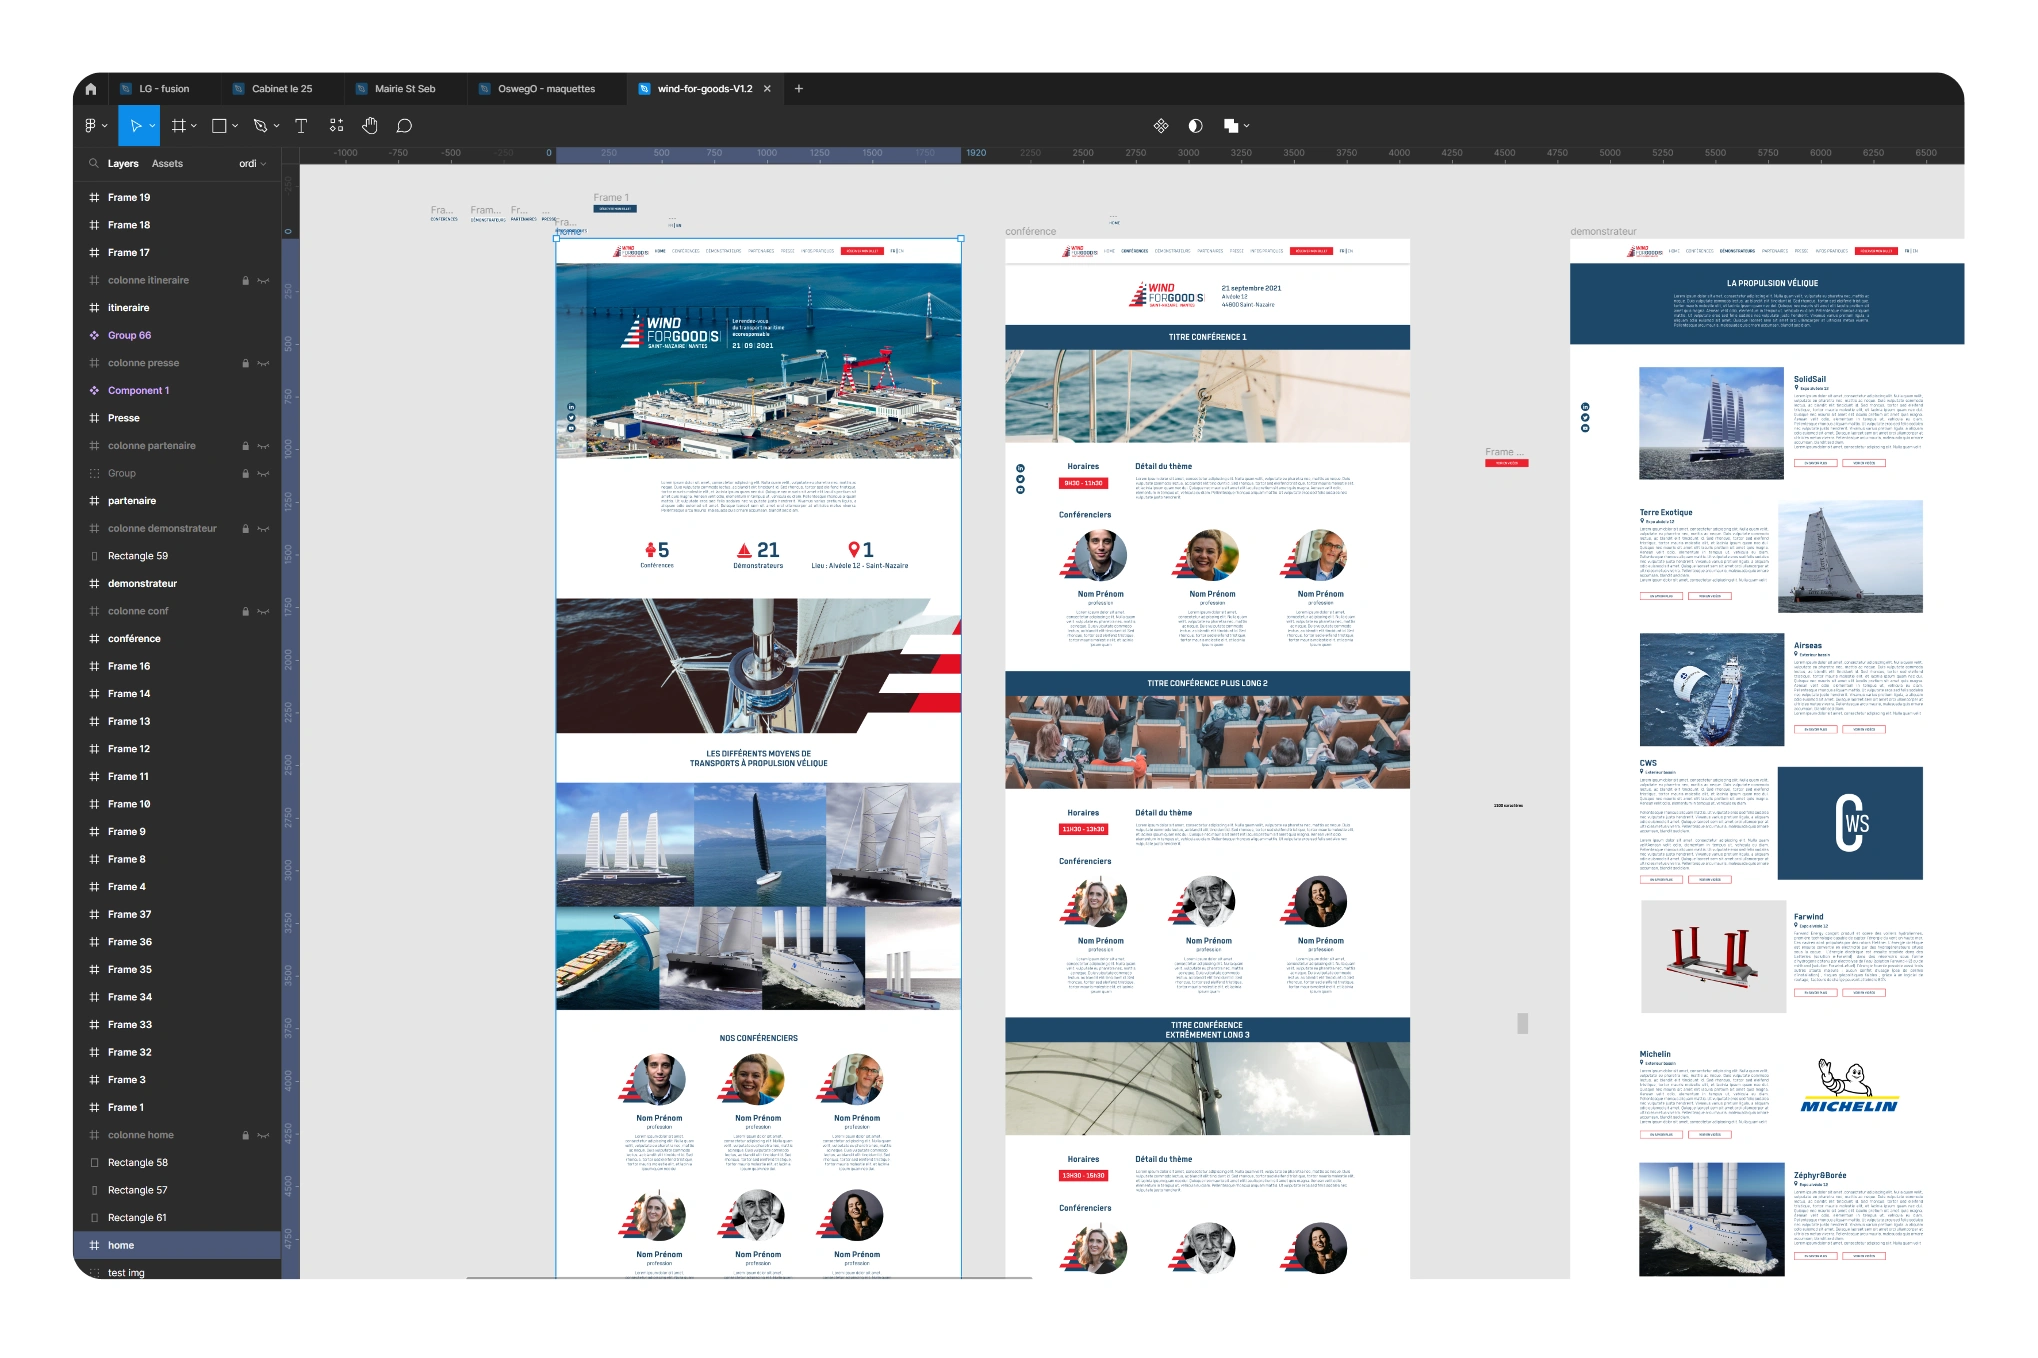Click lock icon on colonne itineraire layer

245,281
